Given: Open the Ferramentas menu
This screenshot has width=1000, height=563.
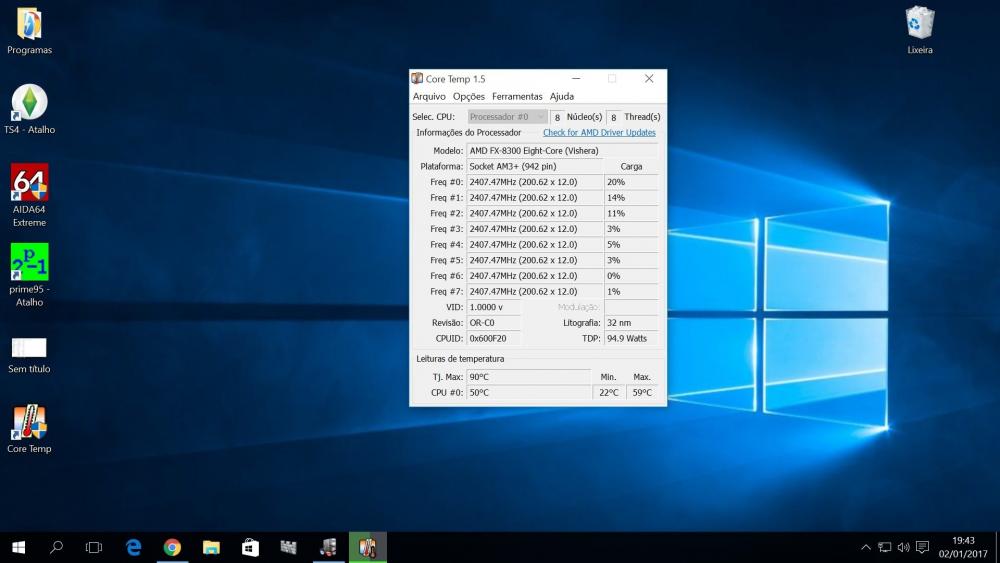Looking at the screenshot, I should [517, 97].
